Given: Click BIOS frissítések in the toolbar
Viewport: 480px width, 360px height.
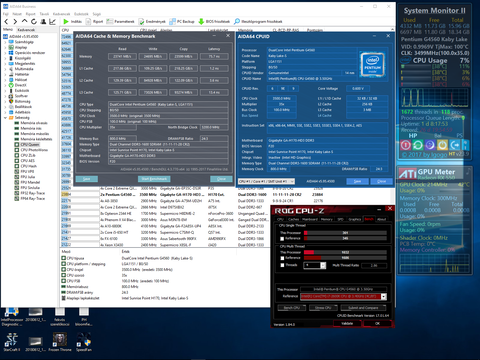Looking at the screenshot, I should click(214, 22).
